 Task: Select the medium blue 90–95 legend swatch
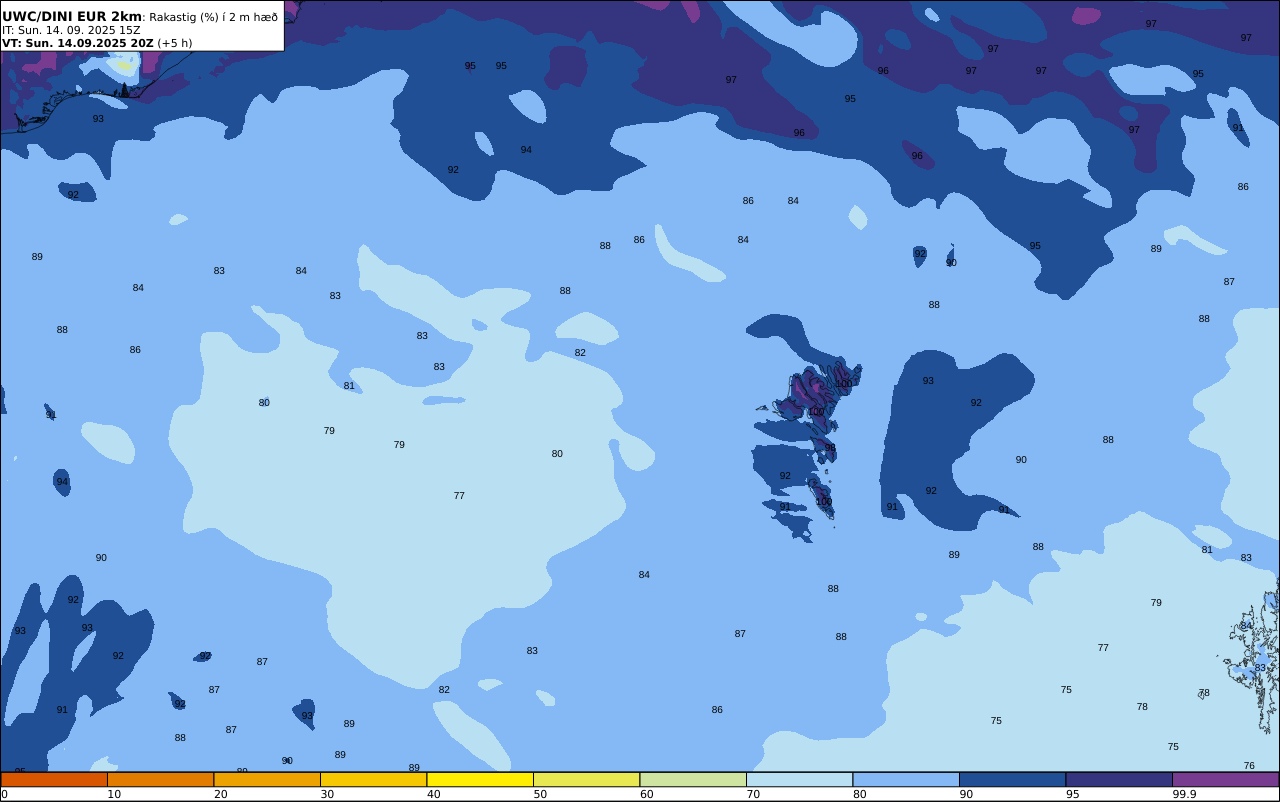pyautogui.click(x=1012, y=779)
